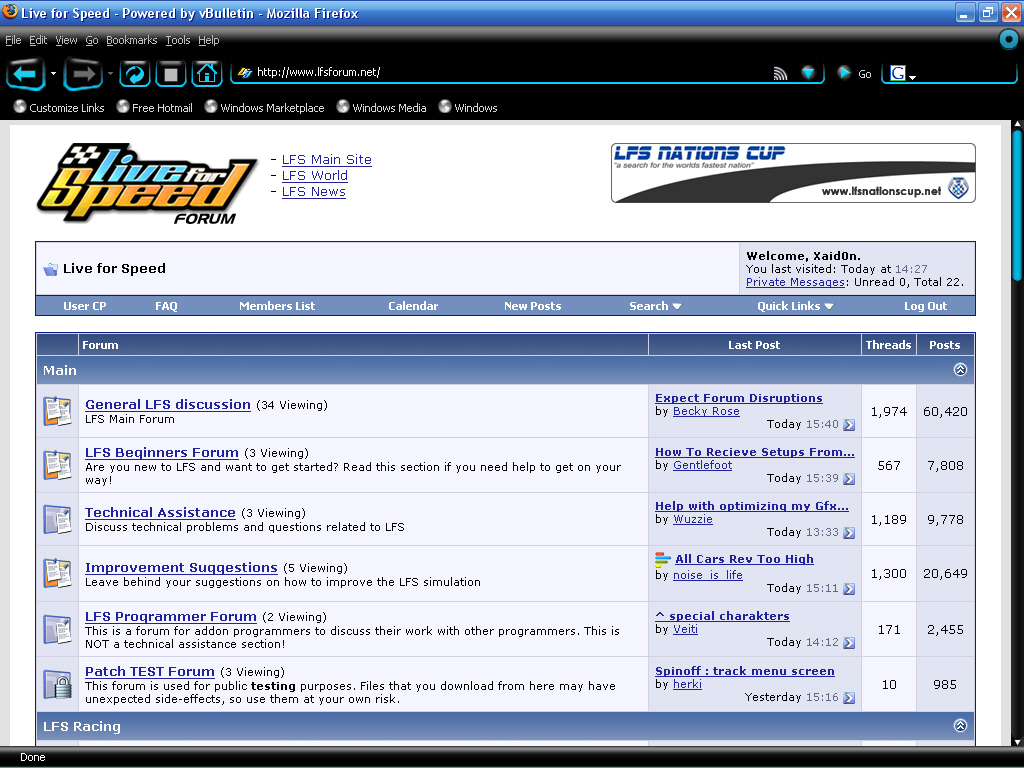1024x768 pixels.
Task: Click the Go arrow button
Action: pyautogui.click(x=844, y=72)
